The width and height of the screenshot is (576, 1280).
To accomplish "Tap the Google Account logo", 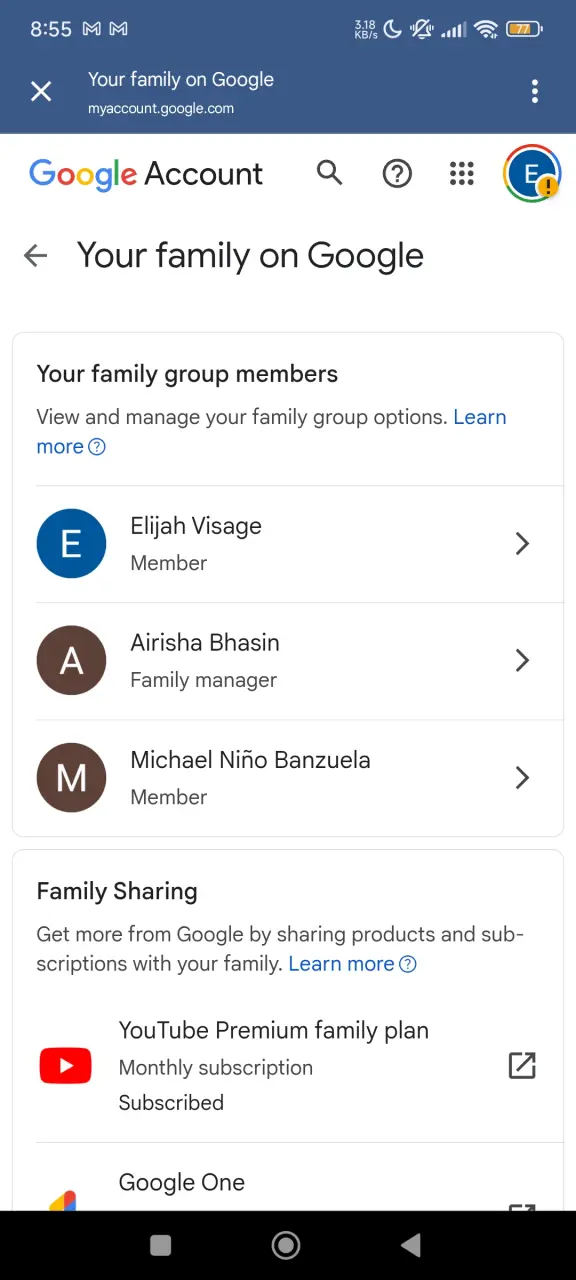I will 146,174.
